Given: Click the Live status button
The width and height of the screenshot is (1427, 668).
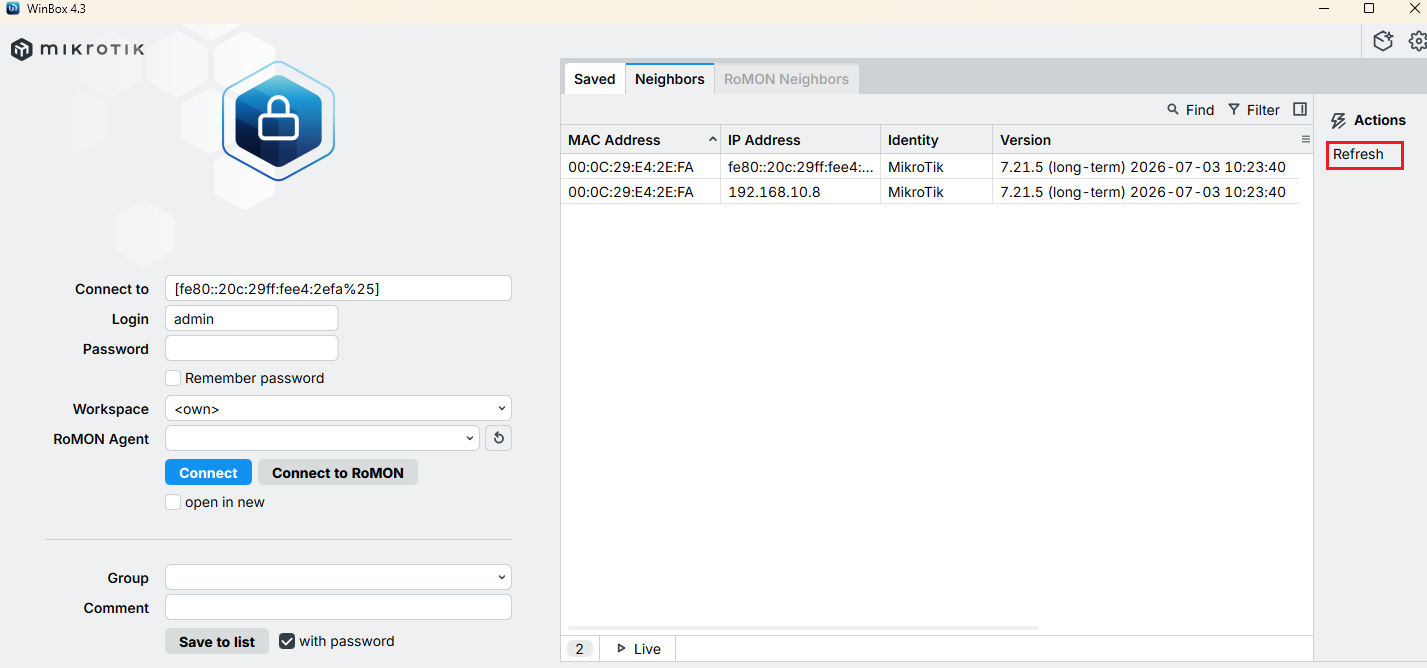Looking at the screenshot, I should click(638, 649).
